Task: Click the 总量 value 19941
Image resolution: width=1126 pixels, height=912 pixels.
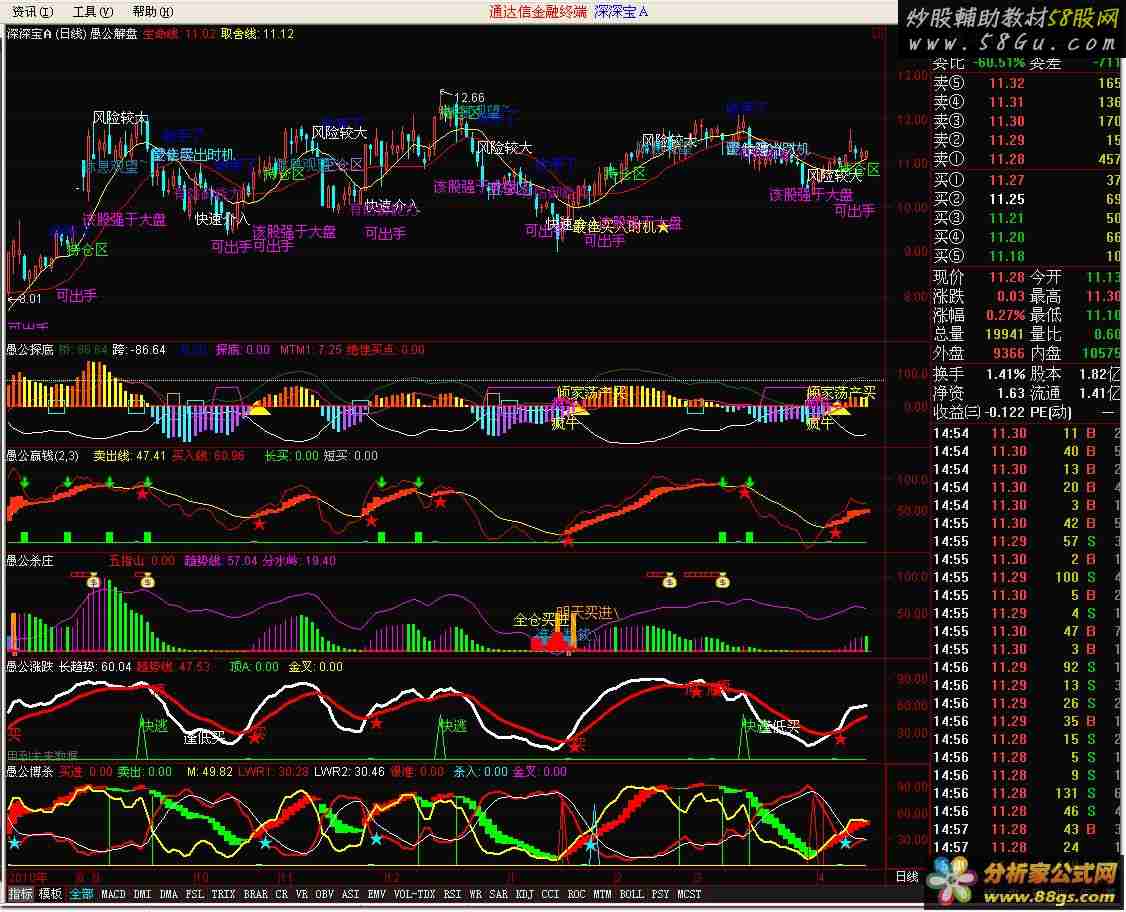Action: 1005,334
